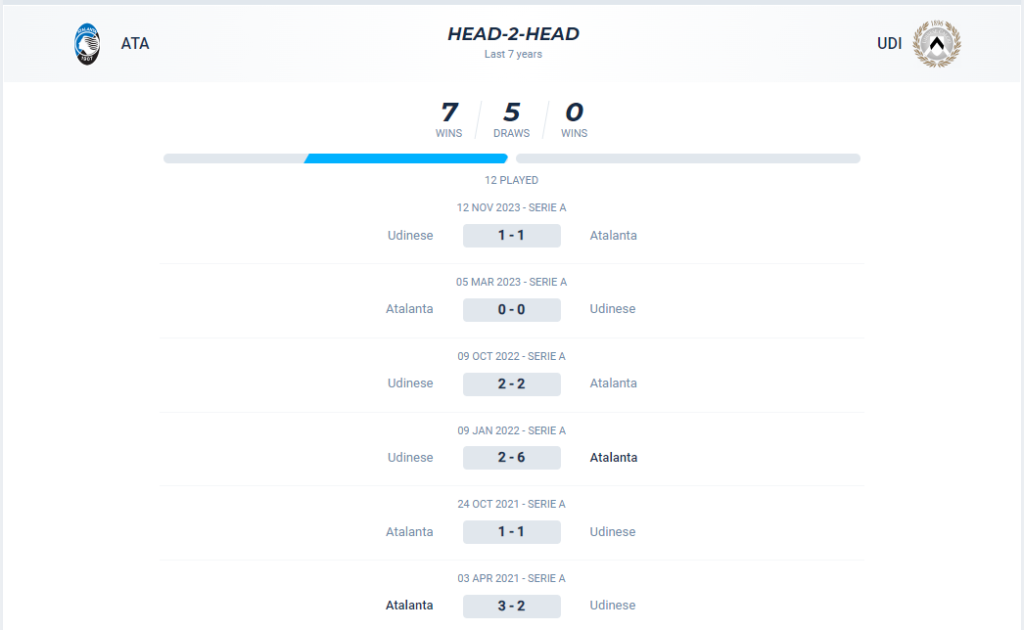Click Udinese in the 24 Oct 2021 match
The image size is (1024, 630).
pos(613,531)
